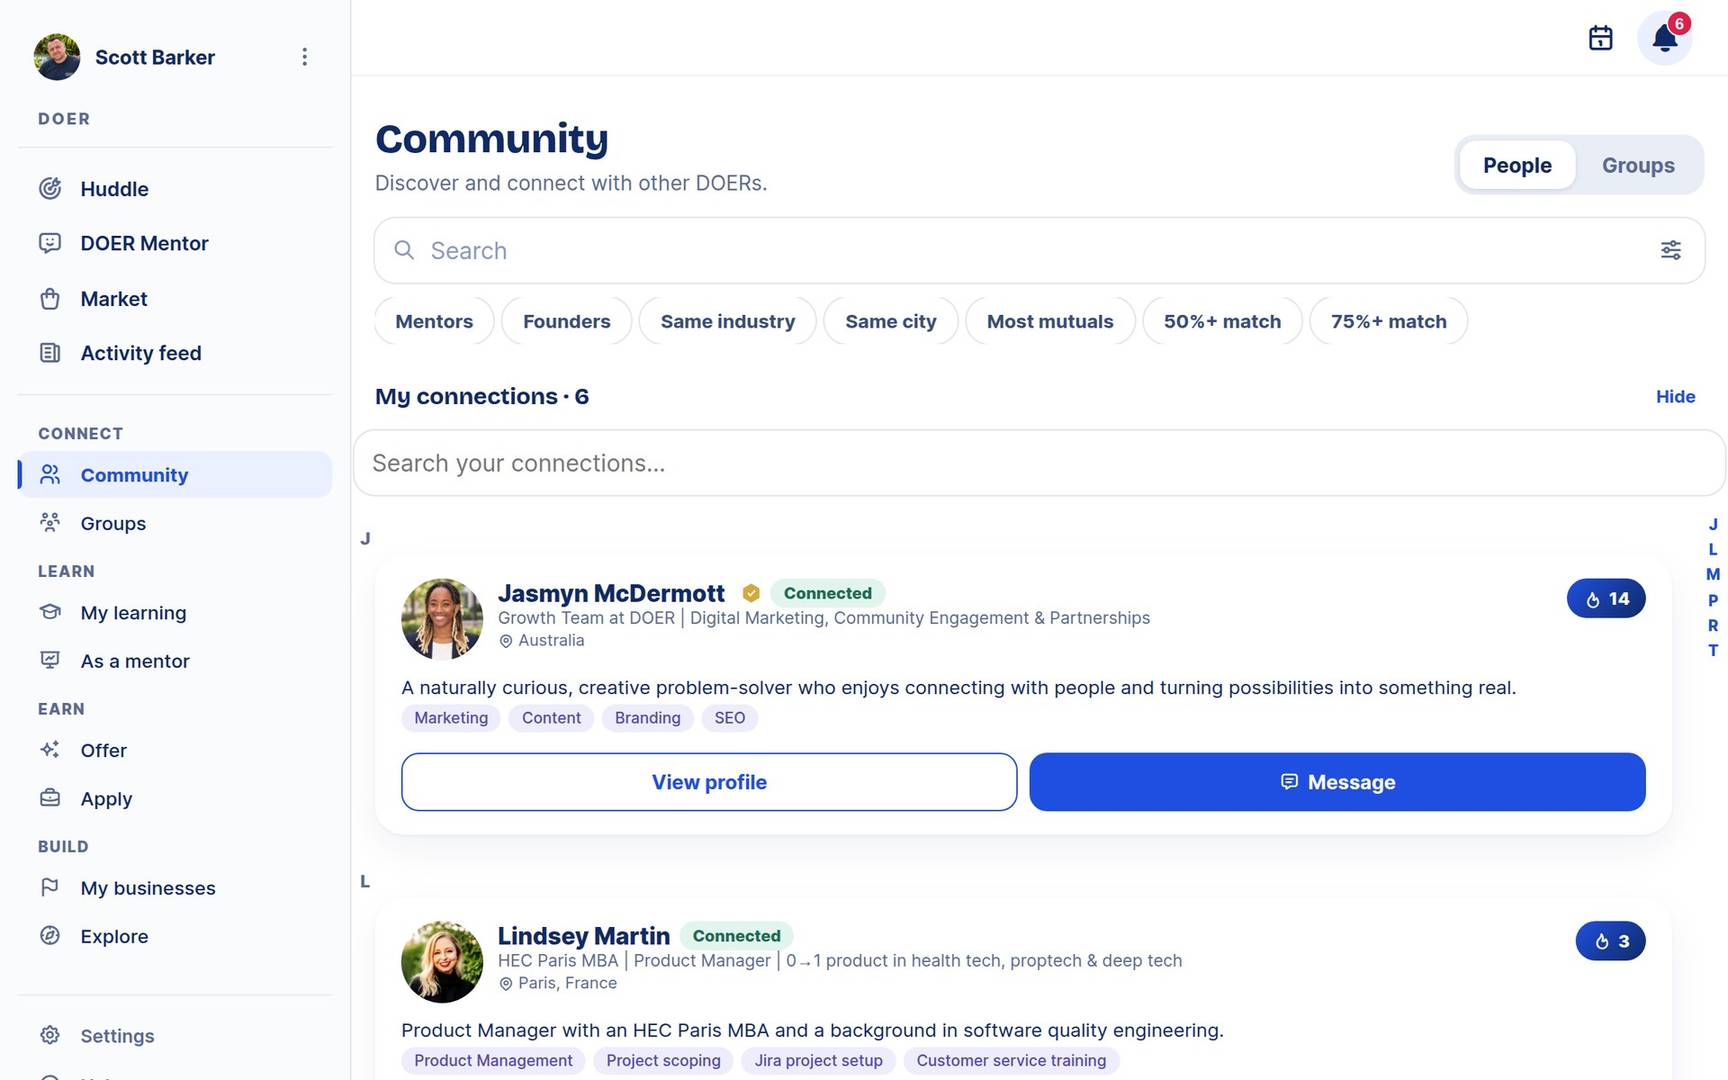Viewport: 1728px width, 1080px height.
Task: Open the three-dot menu beside Scott Barker
Action: click(304, 57)
